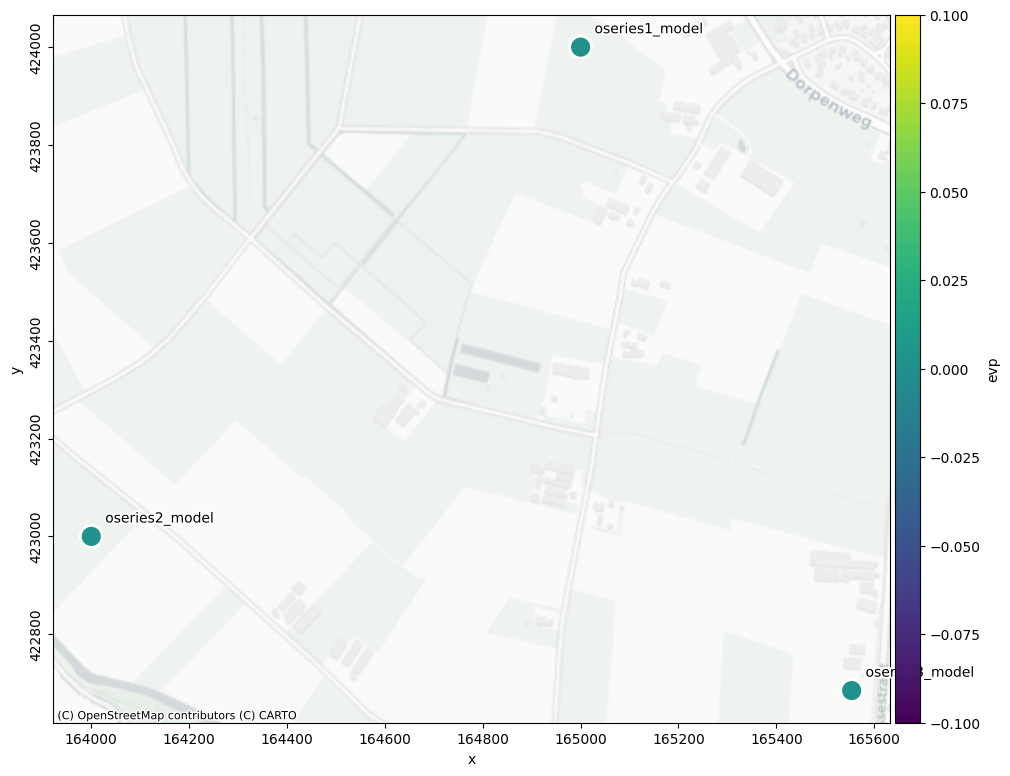Click colorbar tick label 0.000

tap(949, 370)
